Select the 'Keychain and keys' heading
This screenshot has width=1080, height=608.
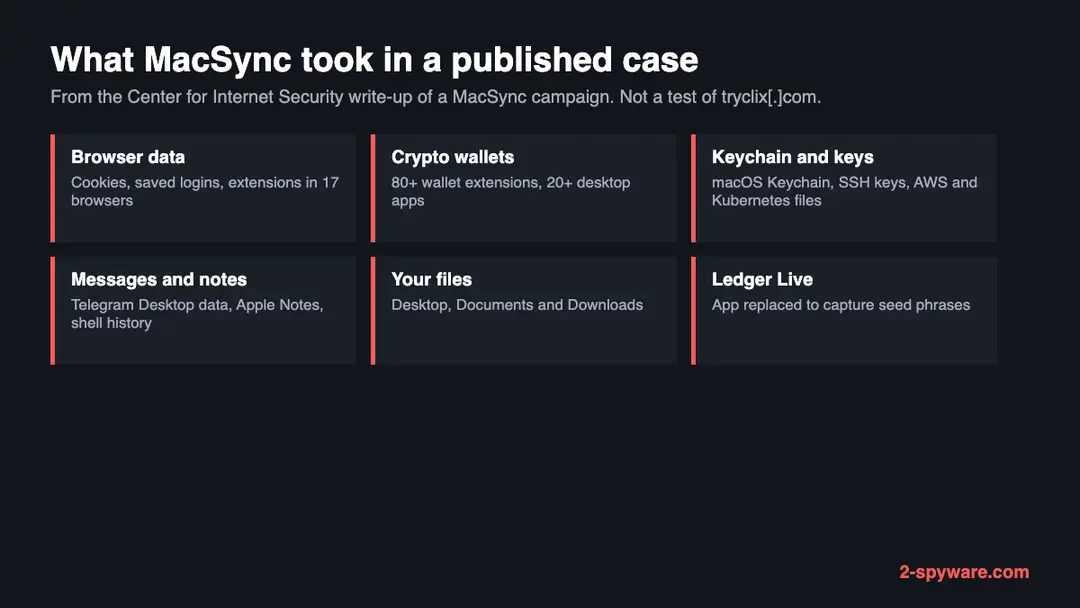point(792,157)
